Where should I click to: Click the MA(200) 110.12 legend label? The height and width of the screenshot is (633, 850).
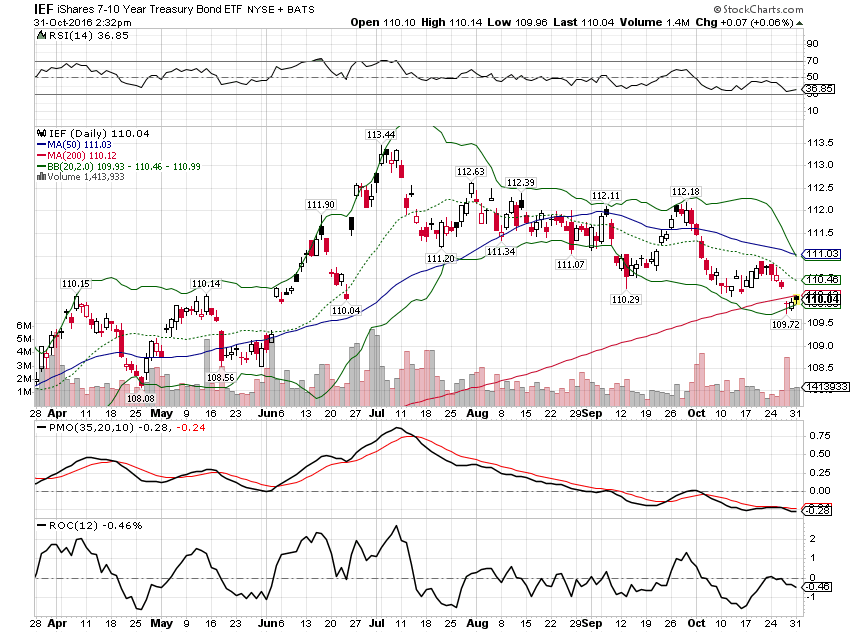coord(82,156)
